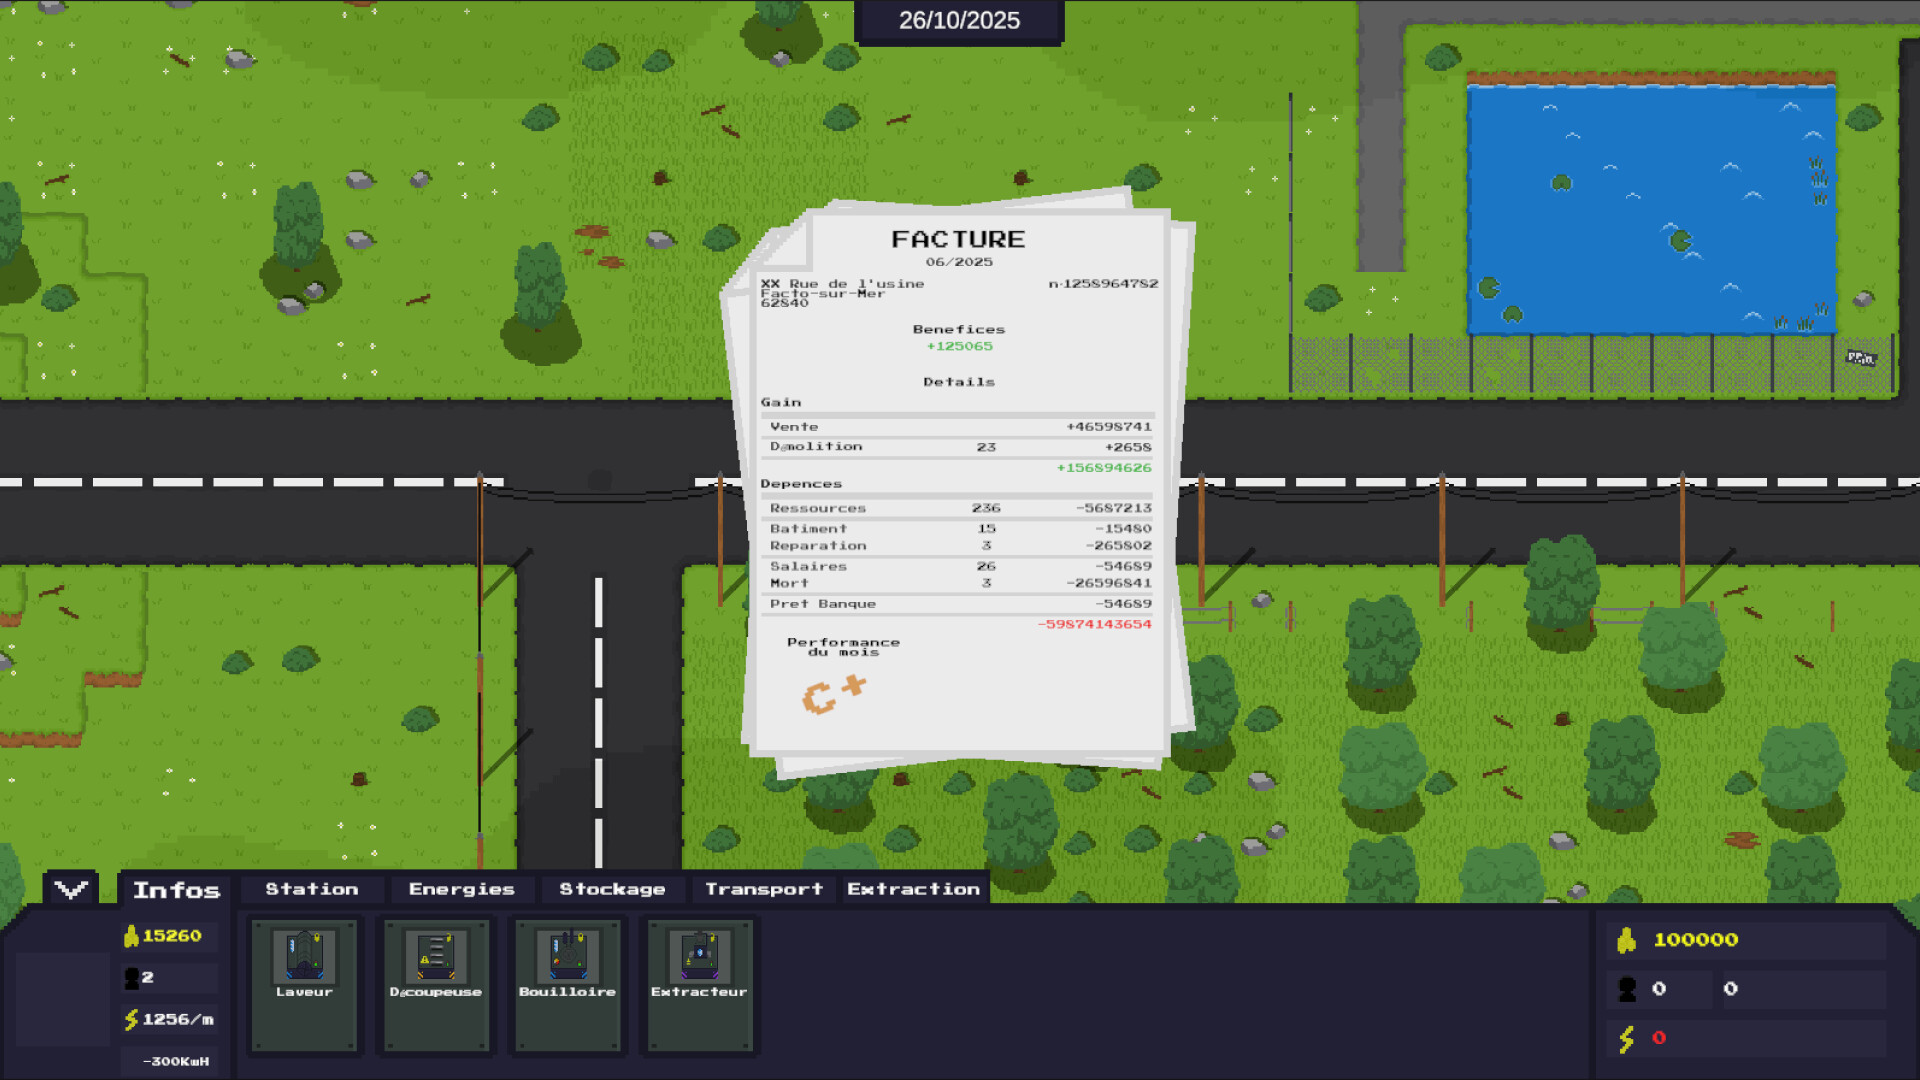1920x1080 pixels.
Task: Click the lightning icon showing 1256/m
Action: pyautogui.click(x=132, y=1019)
